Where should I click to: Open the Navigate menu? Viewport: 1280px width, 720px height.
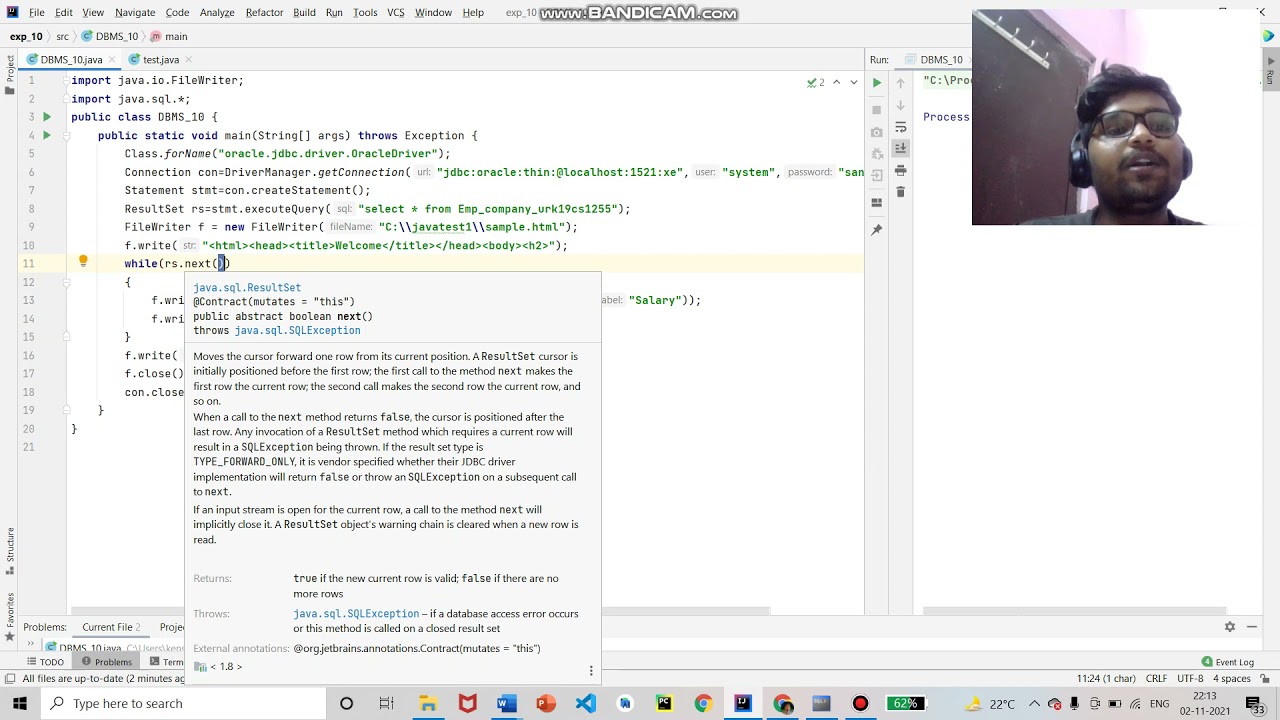(x=135, y=12)
